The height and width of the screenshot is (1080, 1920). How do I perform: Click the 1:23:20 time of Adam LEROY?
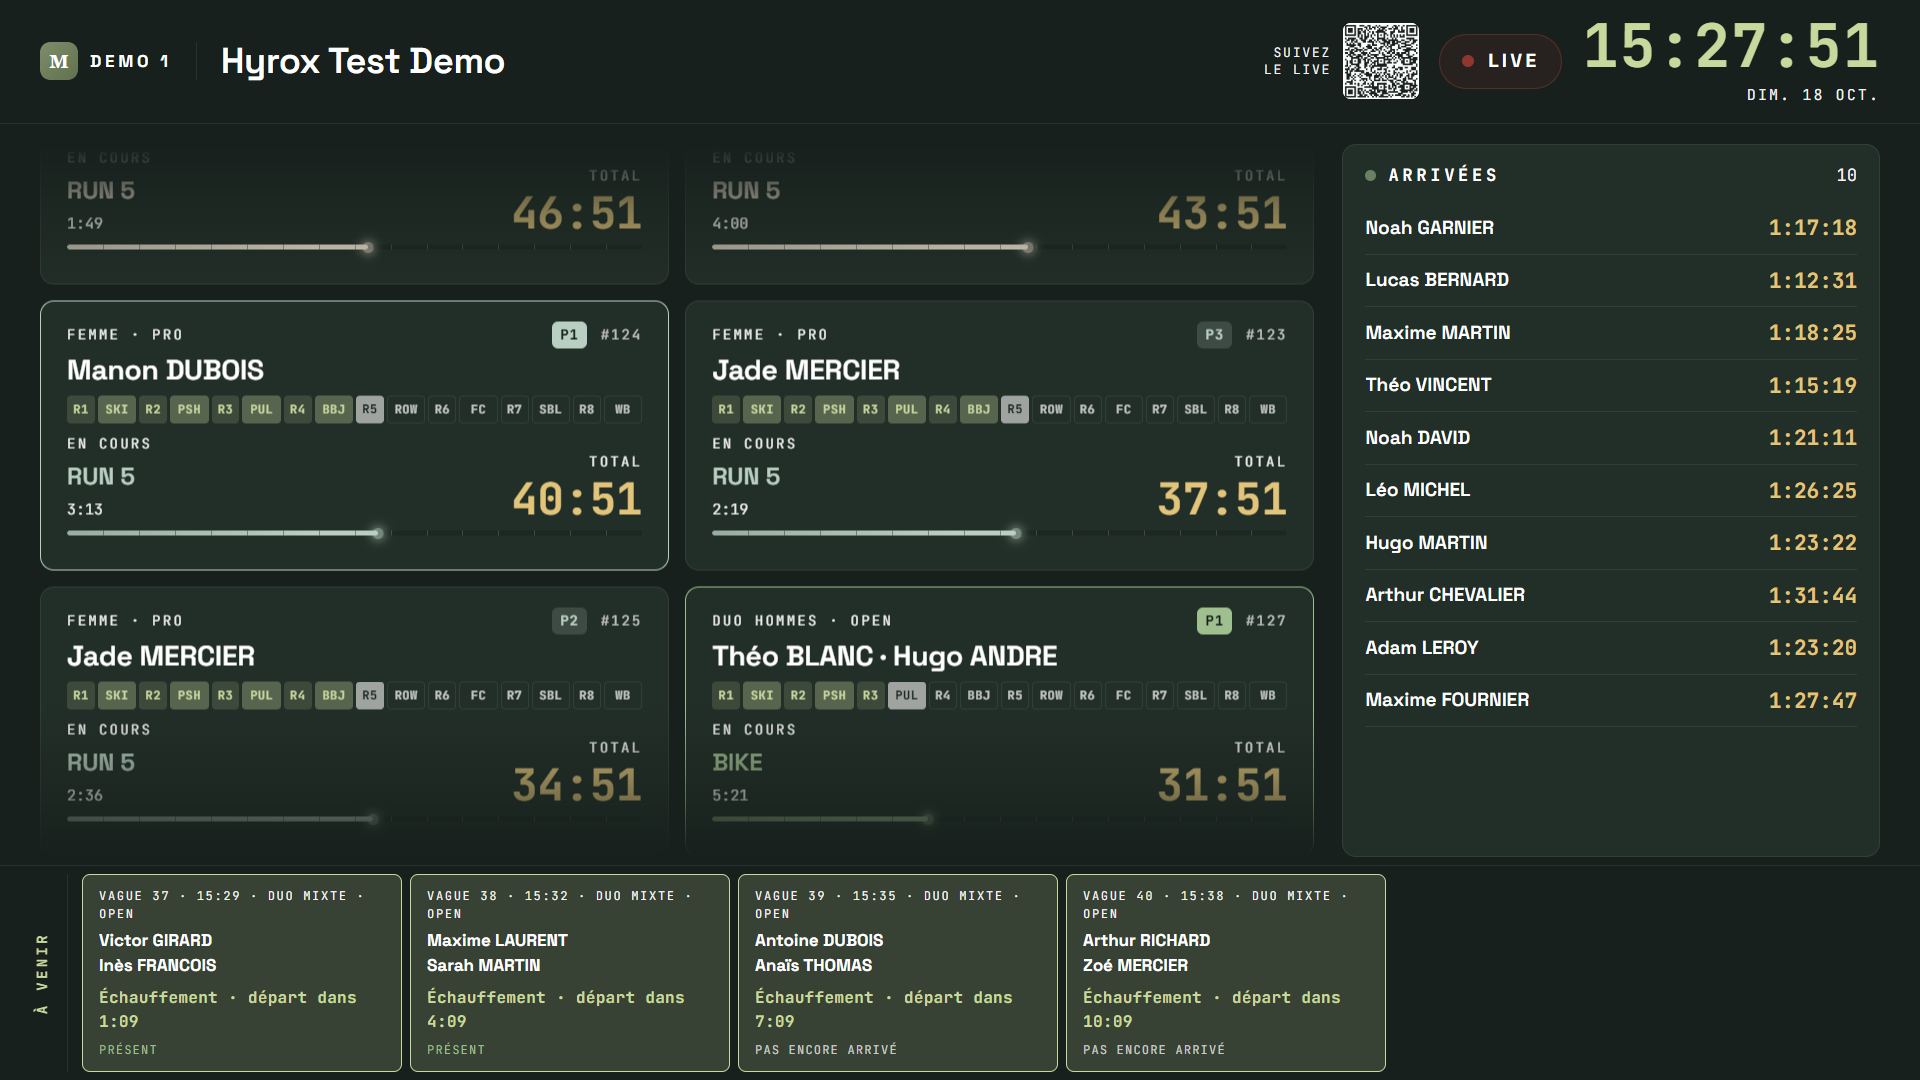pyautogui.click(x=1812, y=648)
